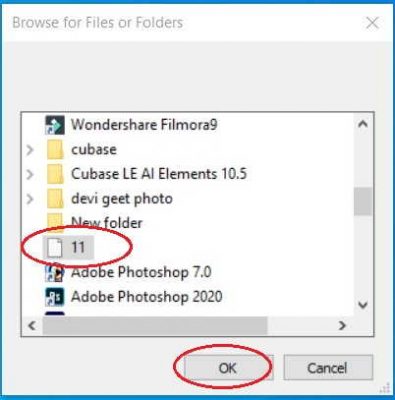
Task: Click the blank file icon named 11
Action: point(55,247)
